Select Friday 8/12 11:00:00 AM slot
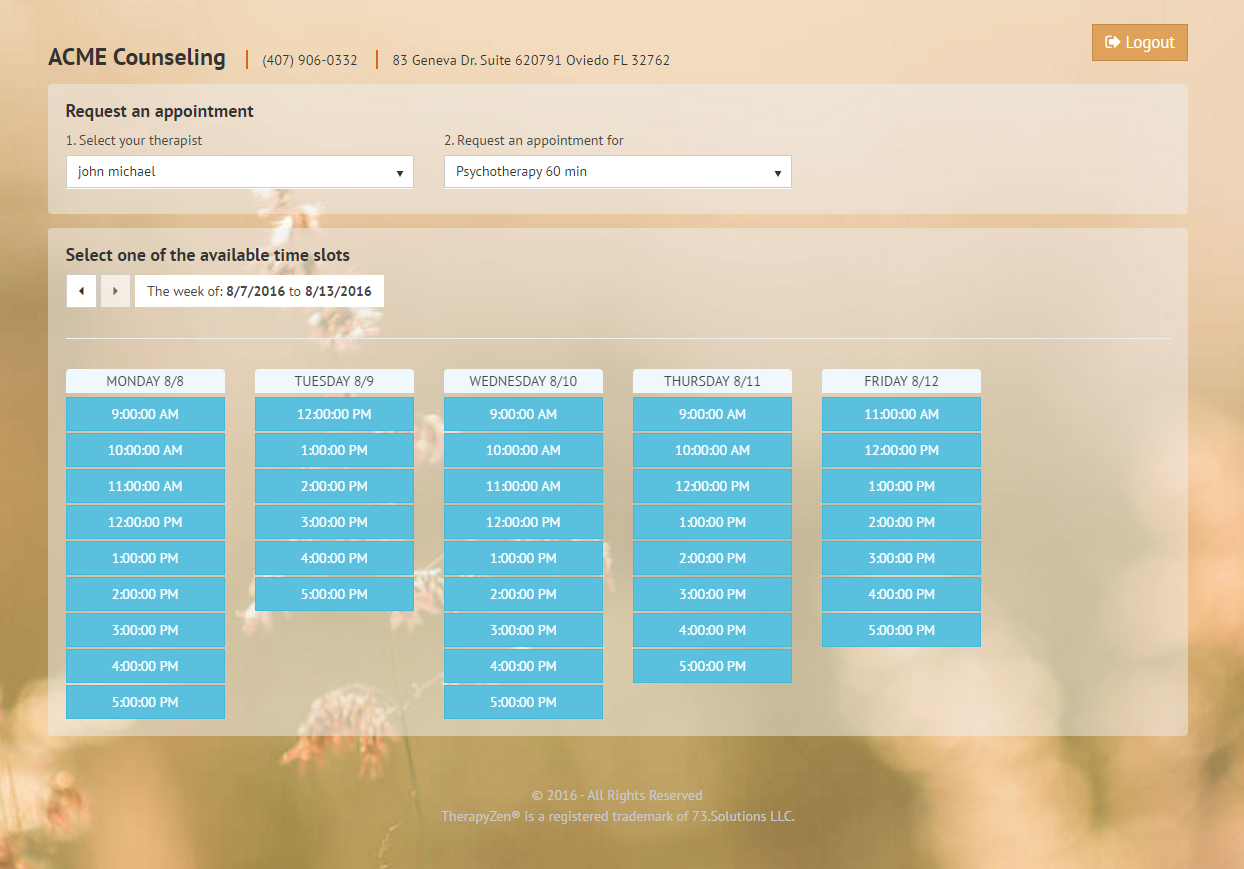1244x869 pixels. [x=901, y=414]
